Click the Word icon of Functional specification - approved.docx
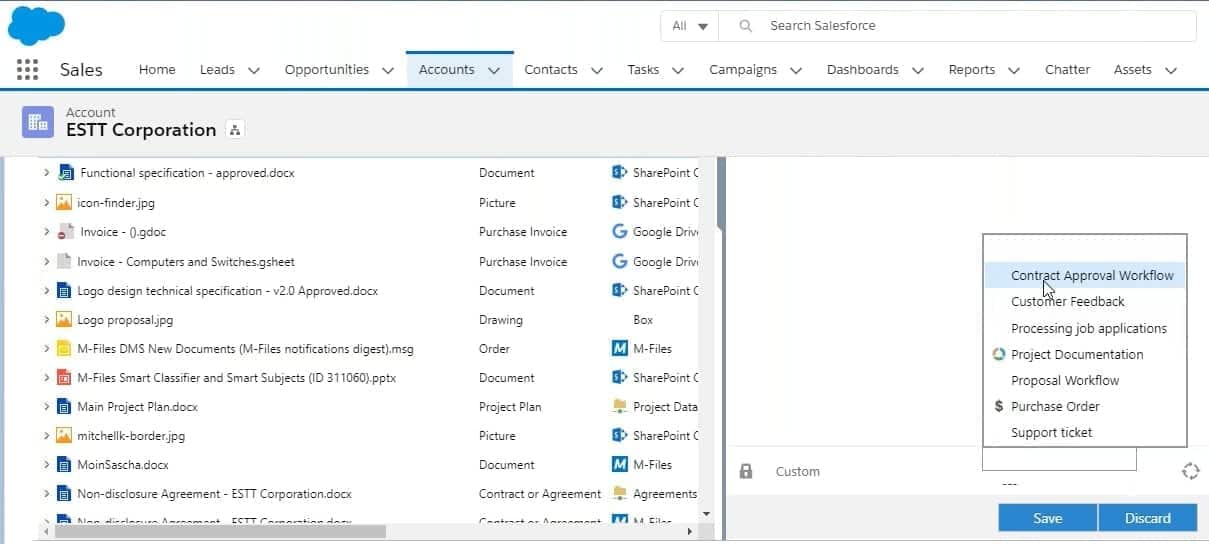 coord(66,173)
